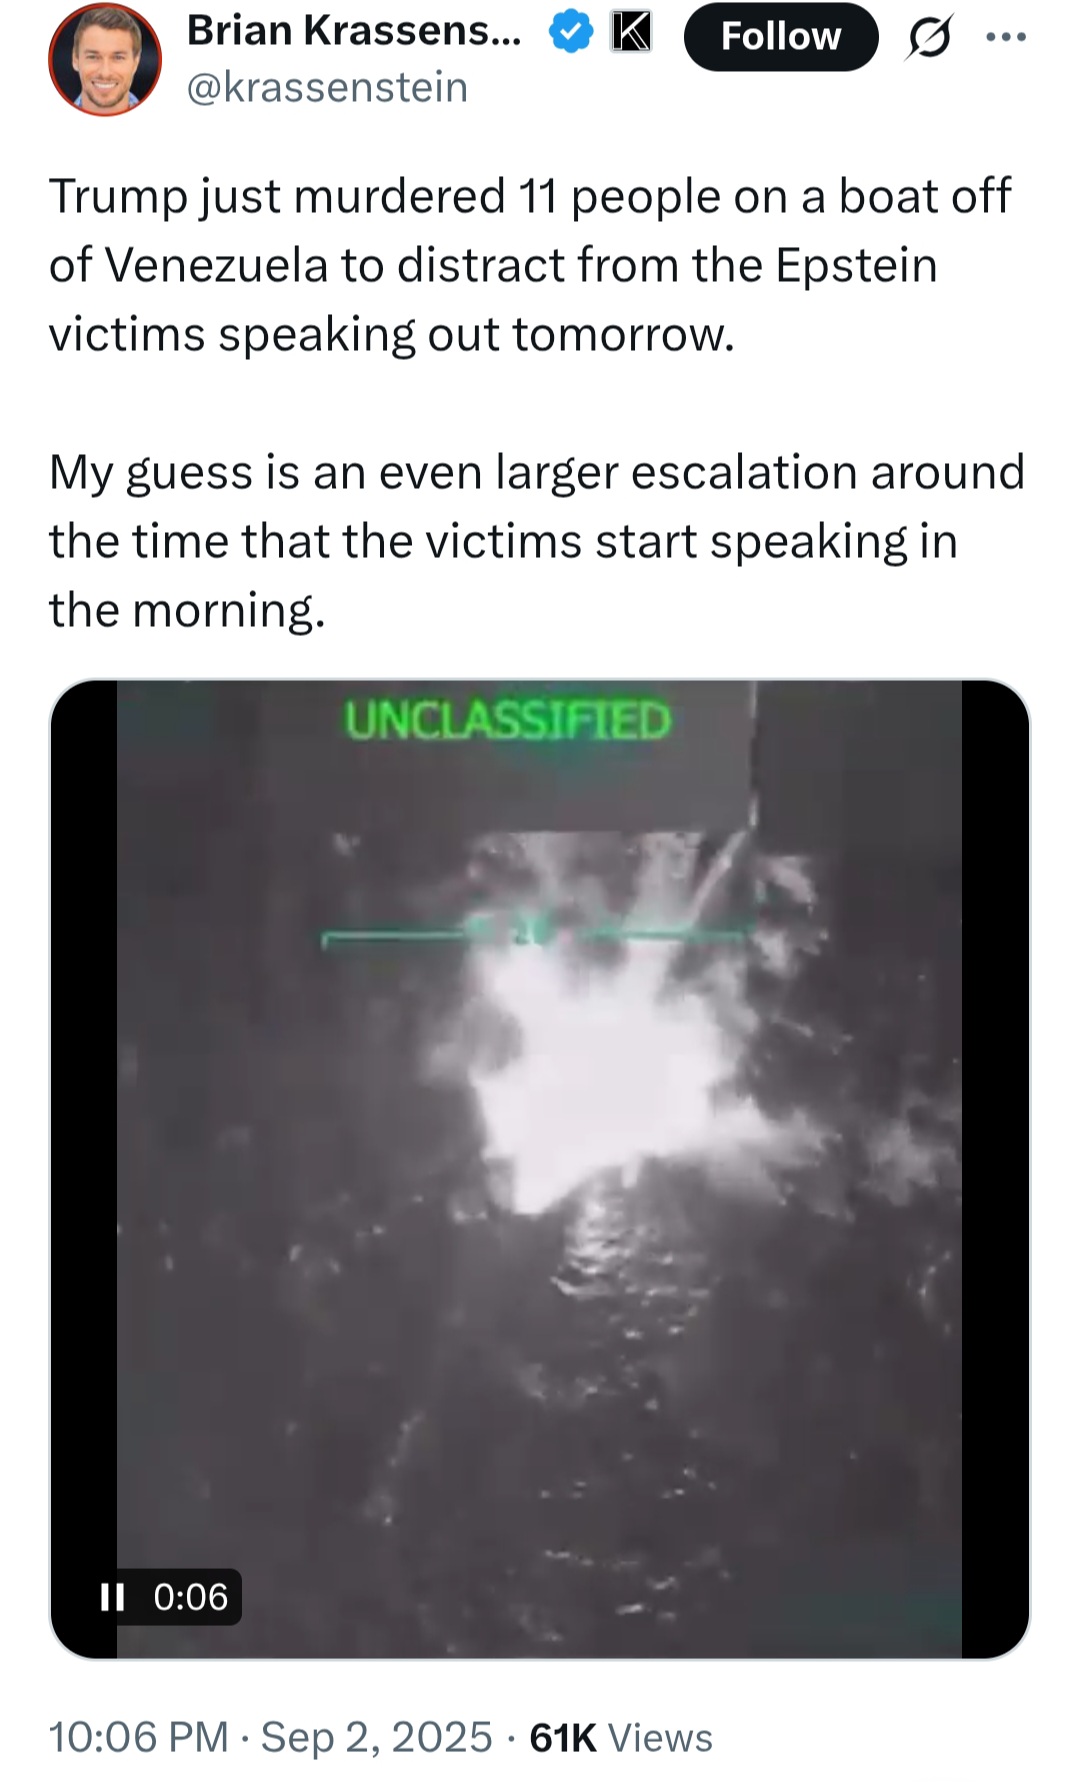
Task: Click the green targeting line in video
Action: (x=535, y=936)
